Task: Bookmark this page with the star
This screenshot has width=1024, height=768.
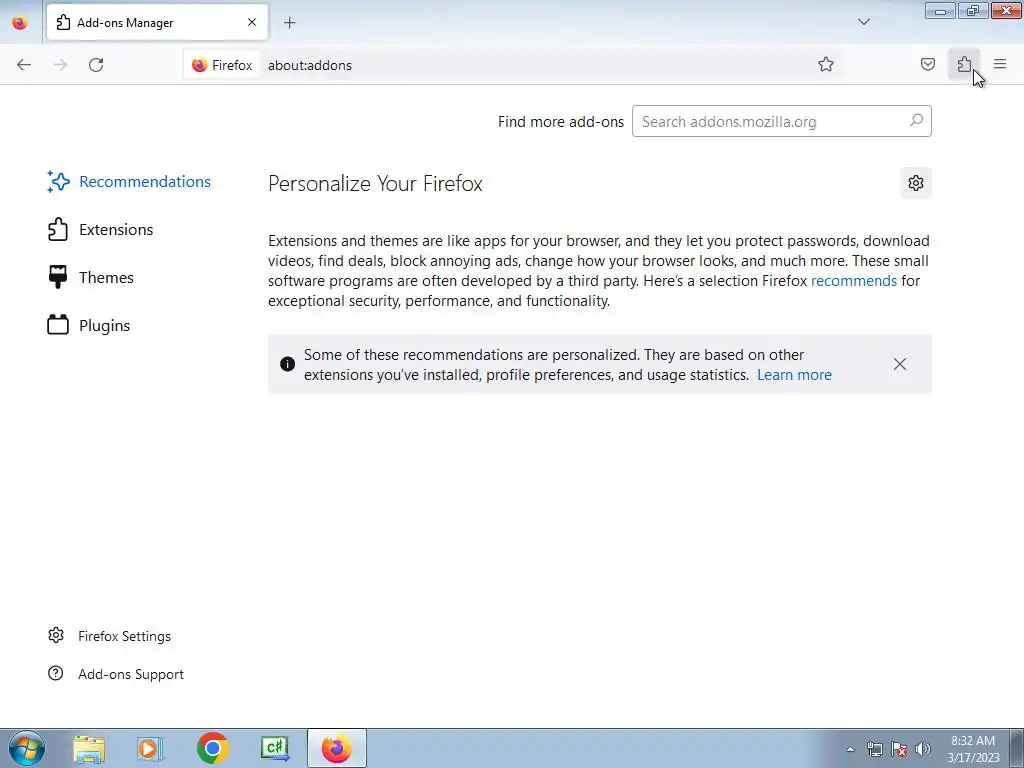Action: (x=825, y=64)
